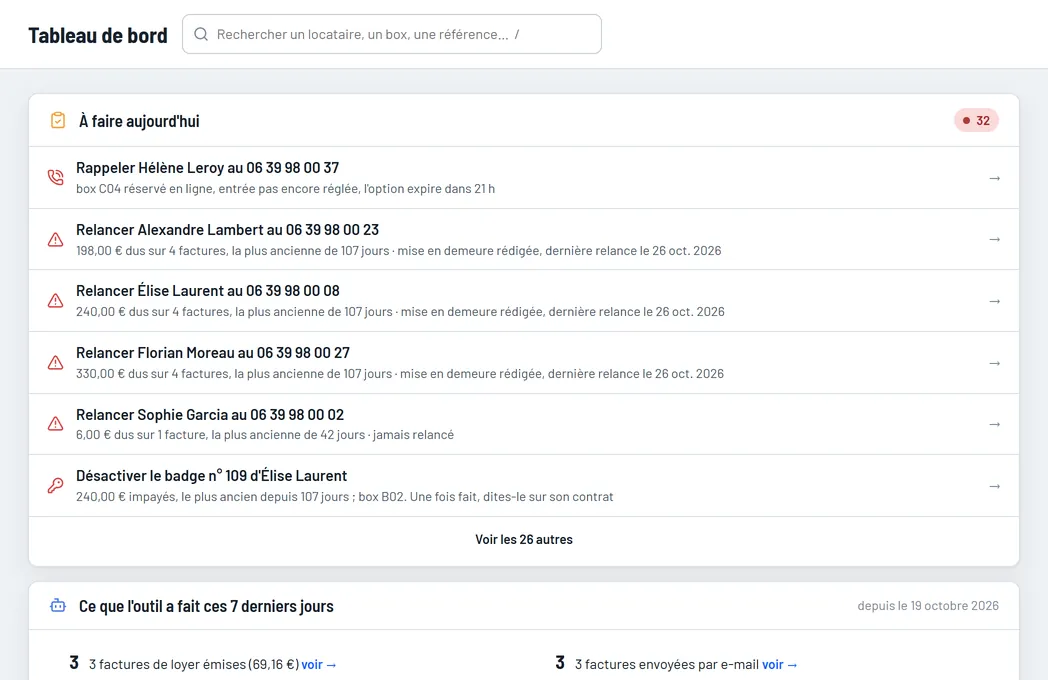This screenshot has height=680, width=1048.
Task: Click voir link for factures envoyées par e-mail
Action: (x=779, y=665)
